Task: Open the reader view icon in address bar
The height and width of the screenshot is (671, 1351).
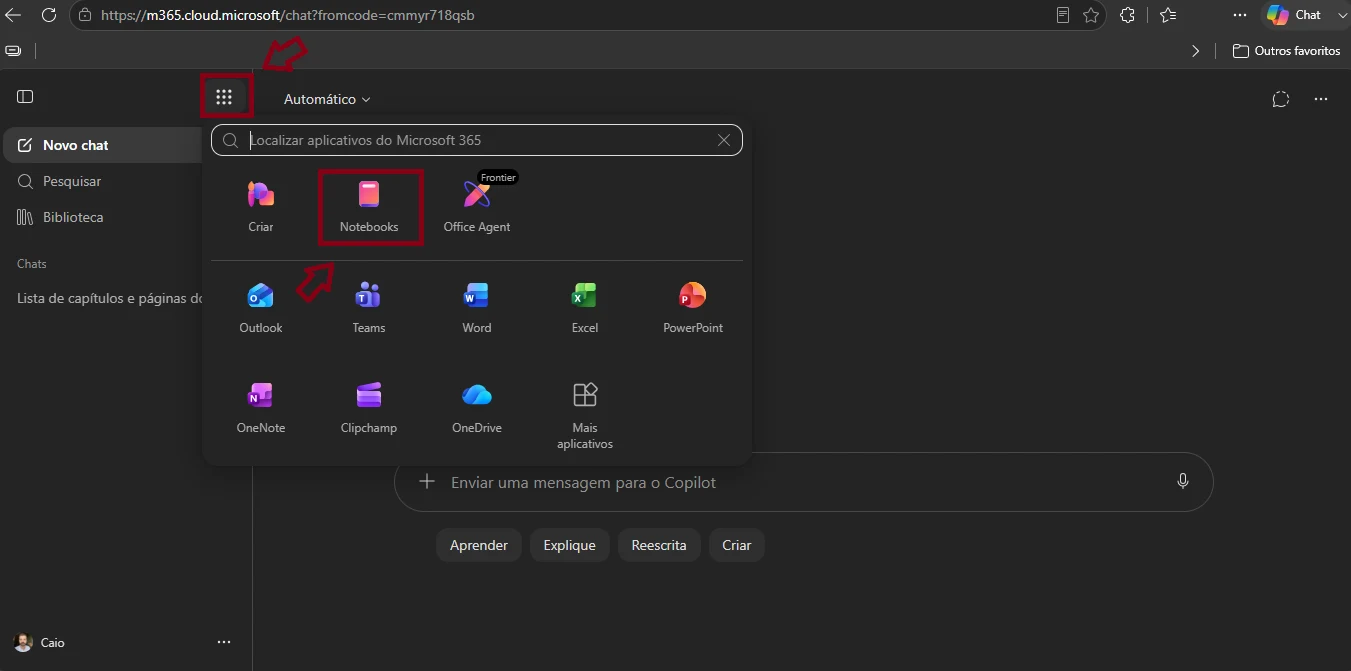Action: click(x=1063, y=15)
